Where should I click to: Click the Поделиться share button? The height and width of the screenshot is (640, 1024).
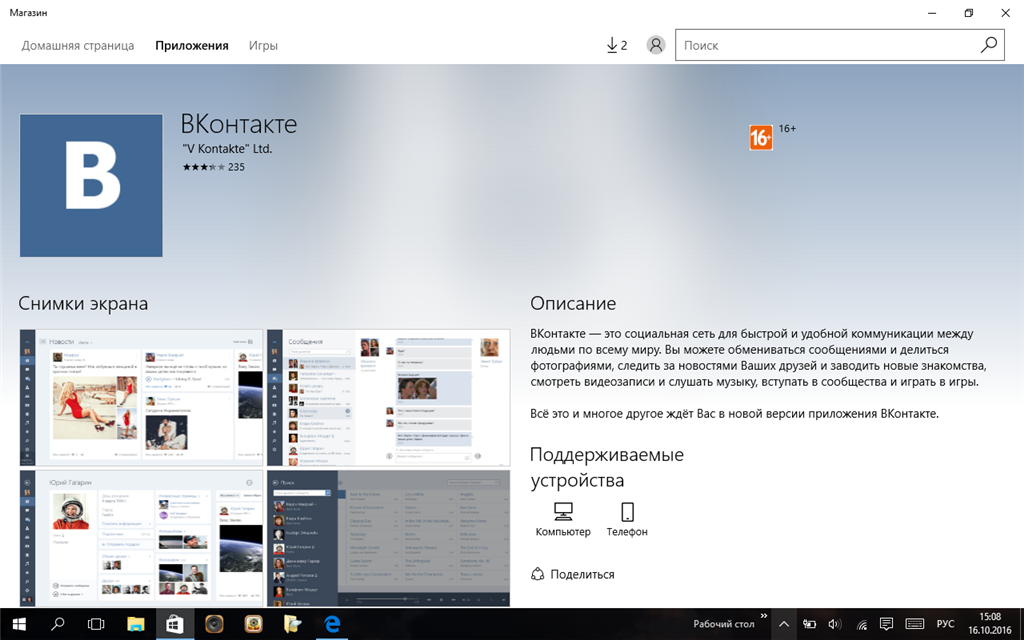[573, 574]
